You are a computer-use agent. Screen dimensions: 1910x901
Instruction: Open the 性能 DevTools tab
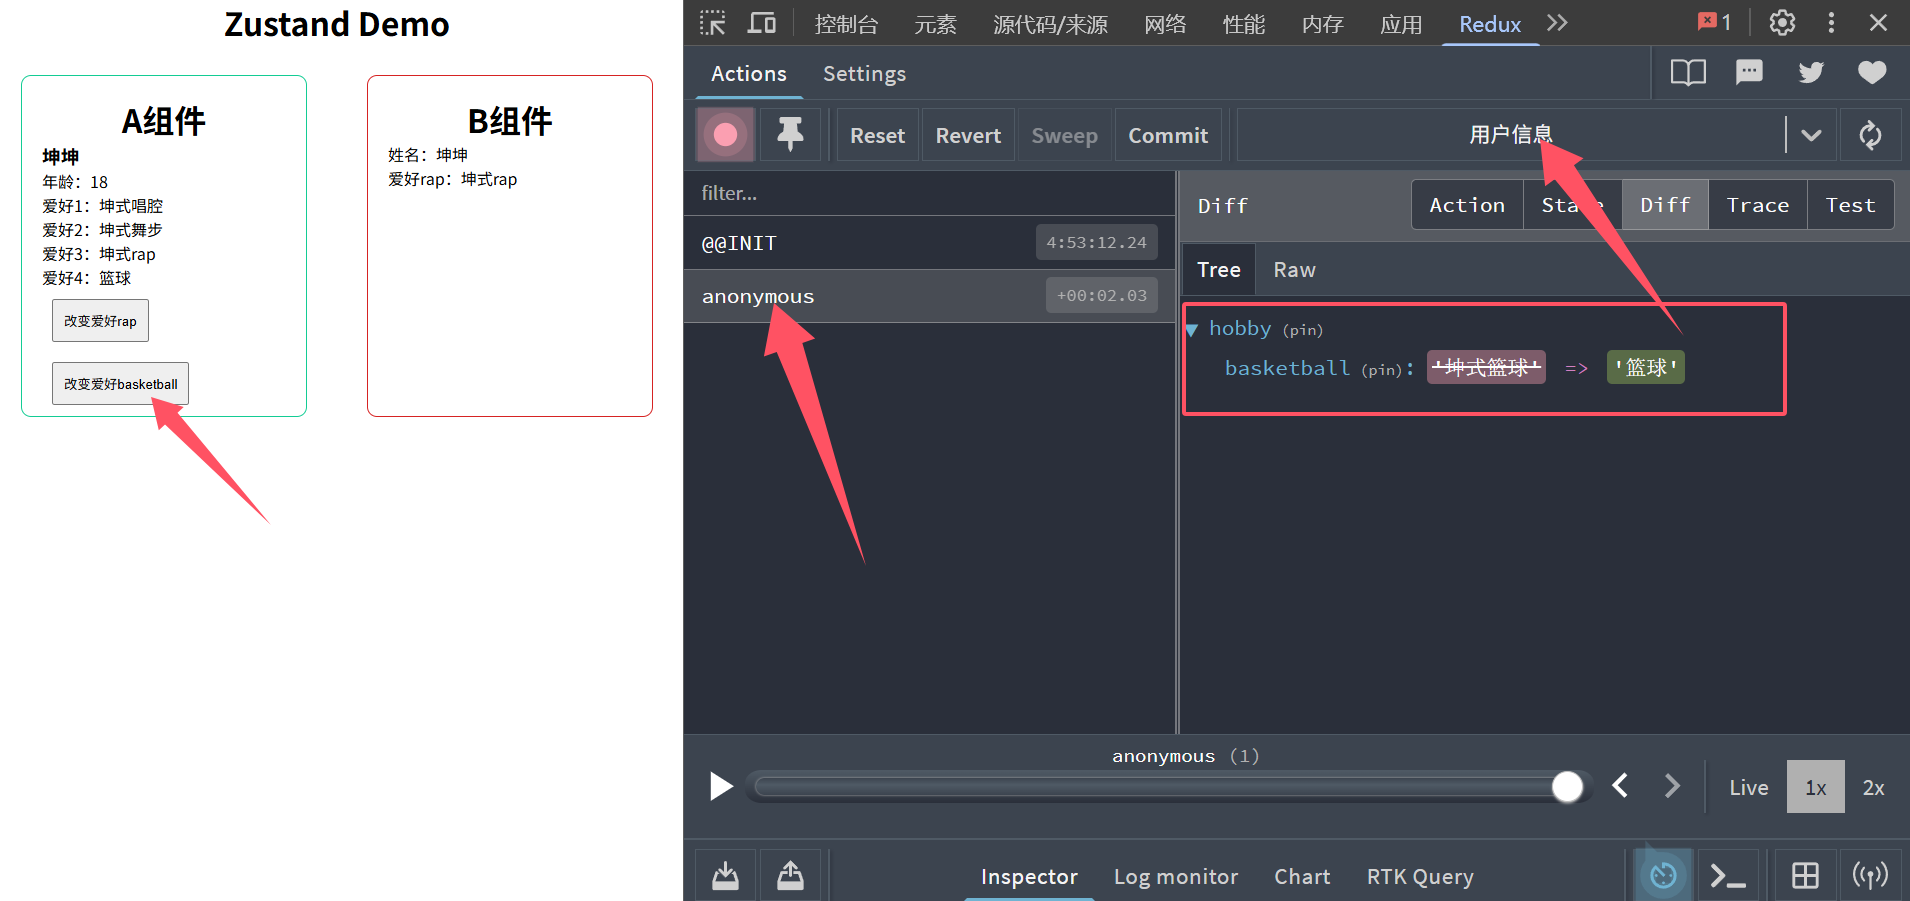click(x=1244, y=24)
